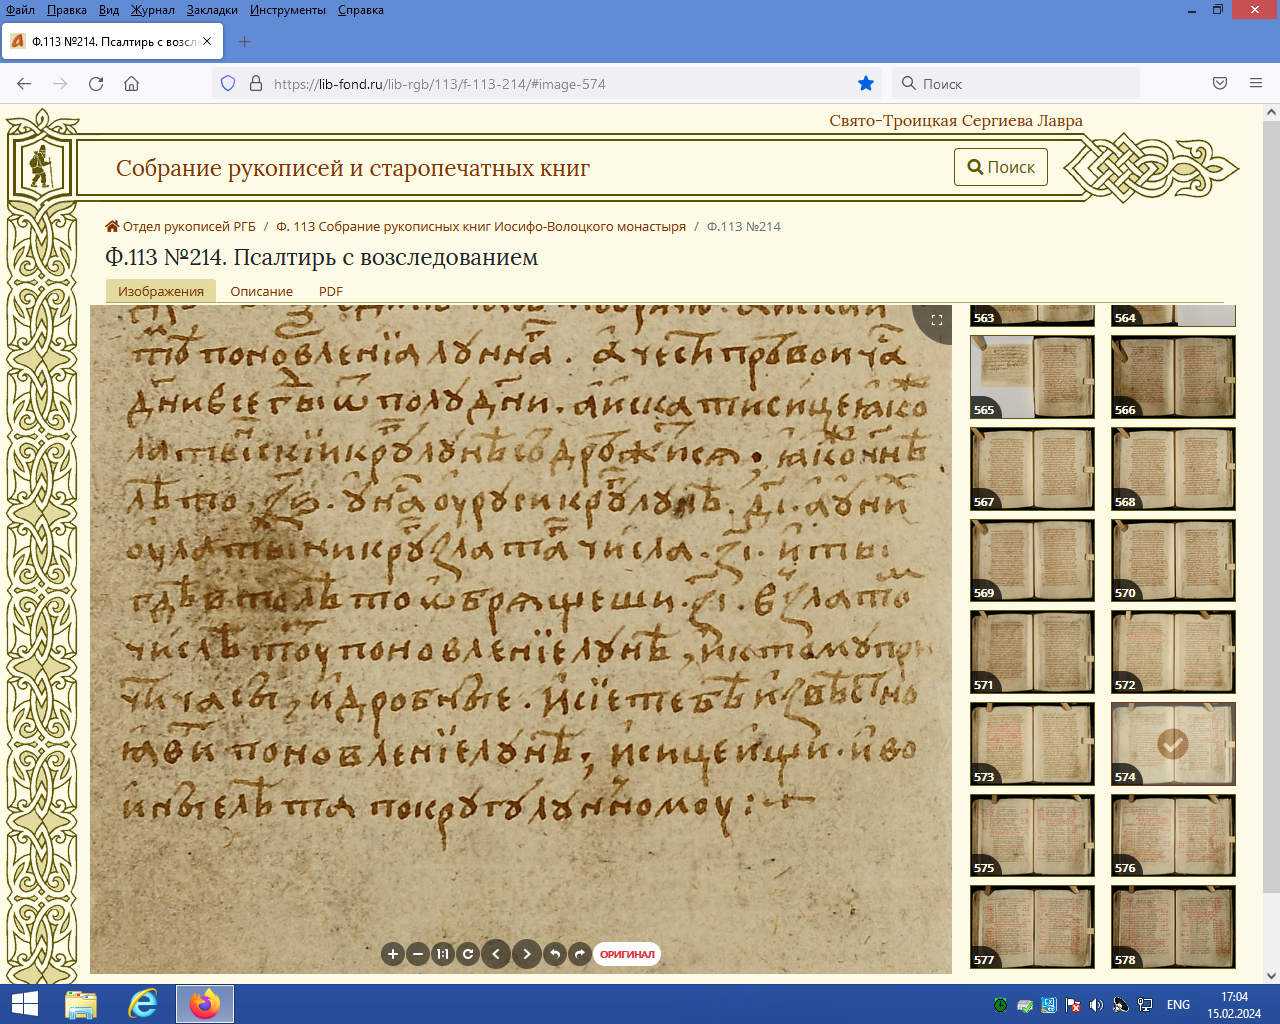Viewport: 1280px width, 1024px height.
Task: Open Ф. 113 Иосифо-Волоцкого монастыря collection link
Action: [481, 226]
